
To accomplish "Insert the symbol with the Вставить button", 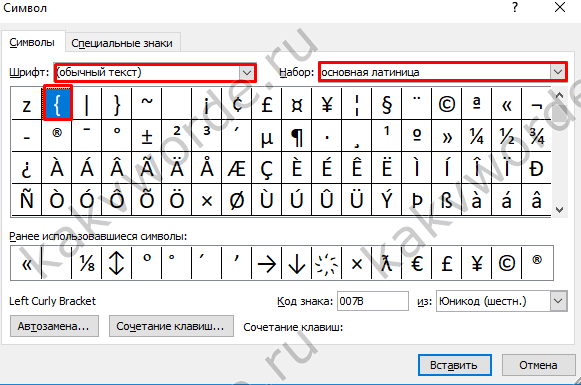I will [455, 365].
